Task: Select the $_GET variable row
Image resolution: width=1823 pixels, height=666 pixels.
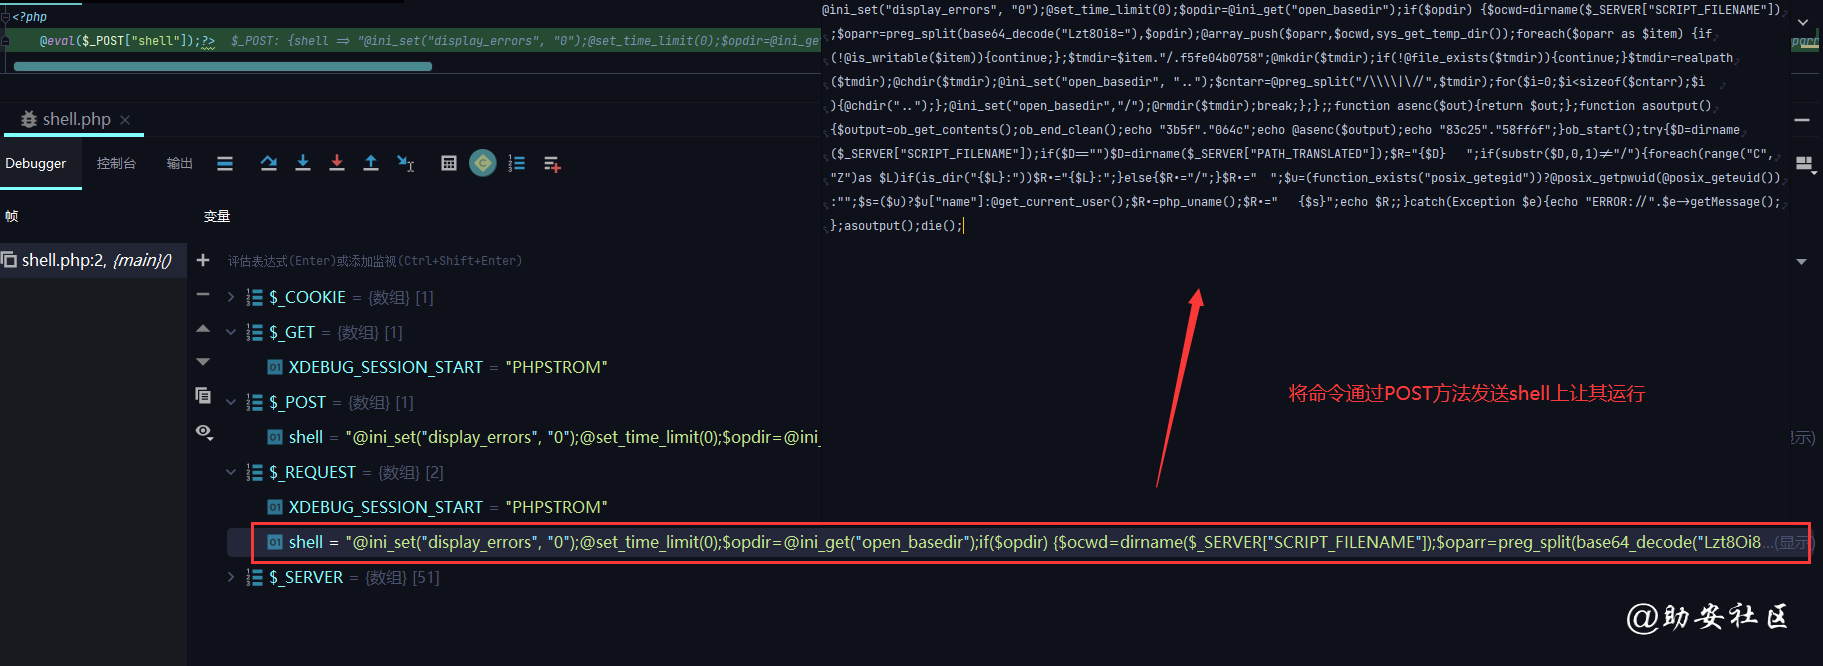Action: (x=324, y=332)
